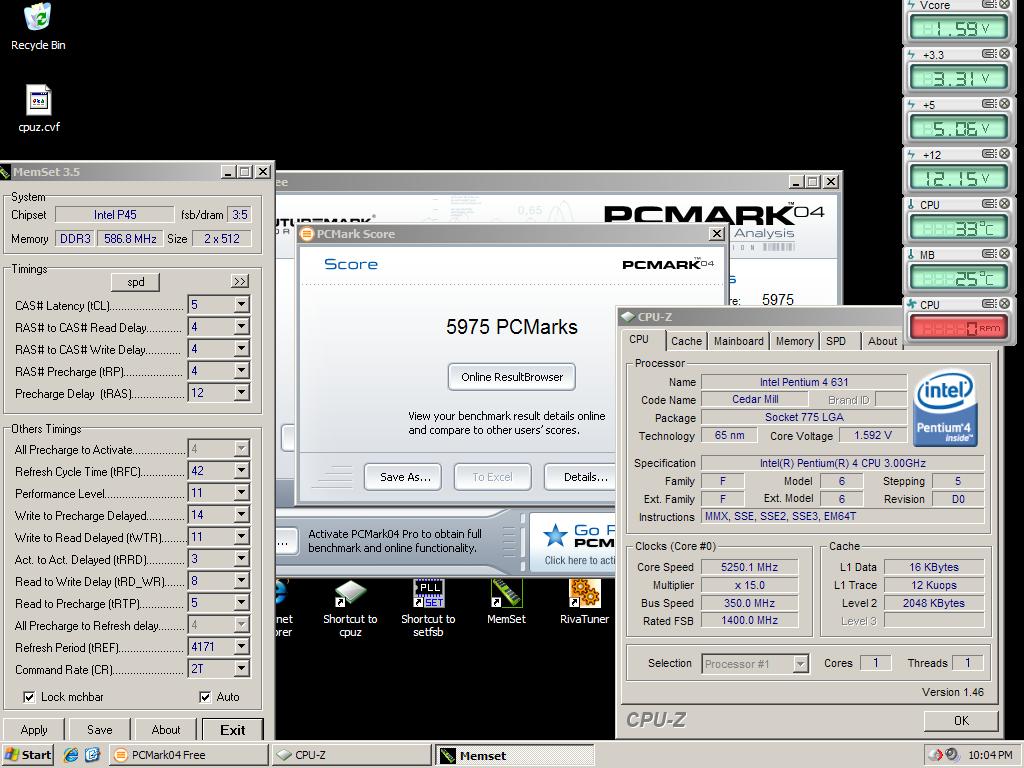Screen dimensions: 1024x768
Task: Click magnet dock icon on CPU temperature monitor
Action: coord(989,204)
